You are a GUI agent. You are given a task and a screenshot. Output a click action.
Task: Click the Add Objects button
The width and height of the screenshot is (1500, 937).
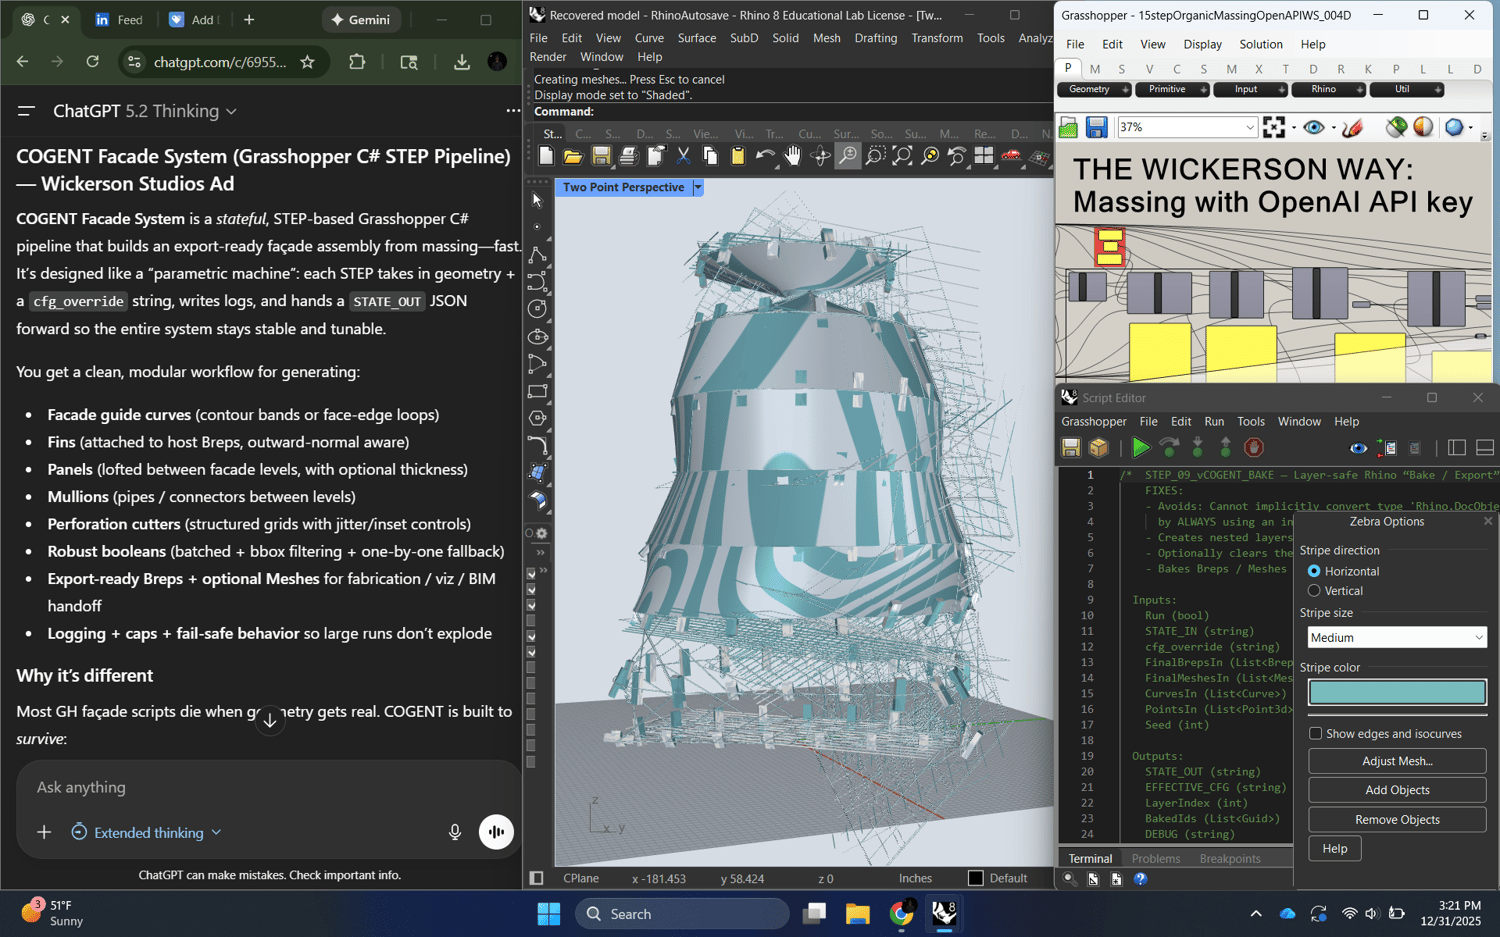tap(1397, 790)
